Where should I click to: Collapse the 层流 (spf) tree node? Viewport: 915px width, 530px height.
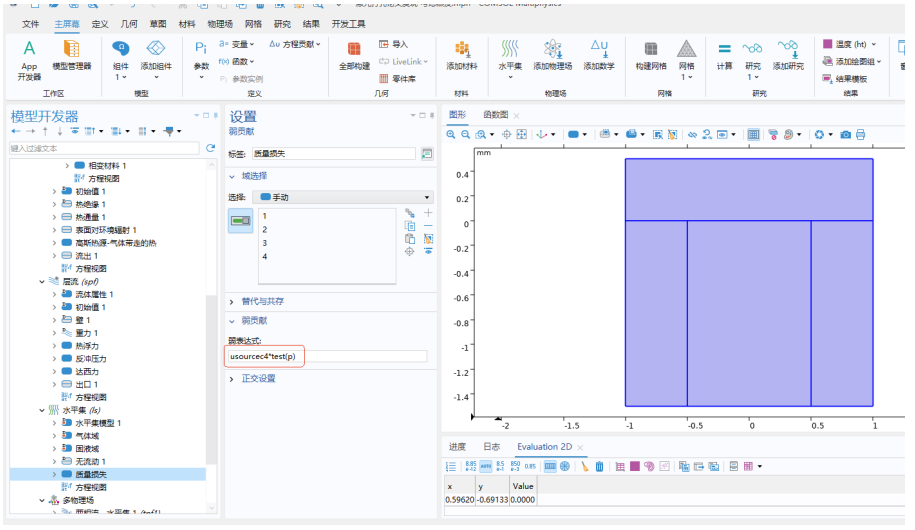[43, 281]
